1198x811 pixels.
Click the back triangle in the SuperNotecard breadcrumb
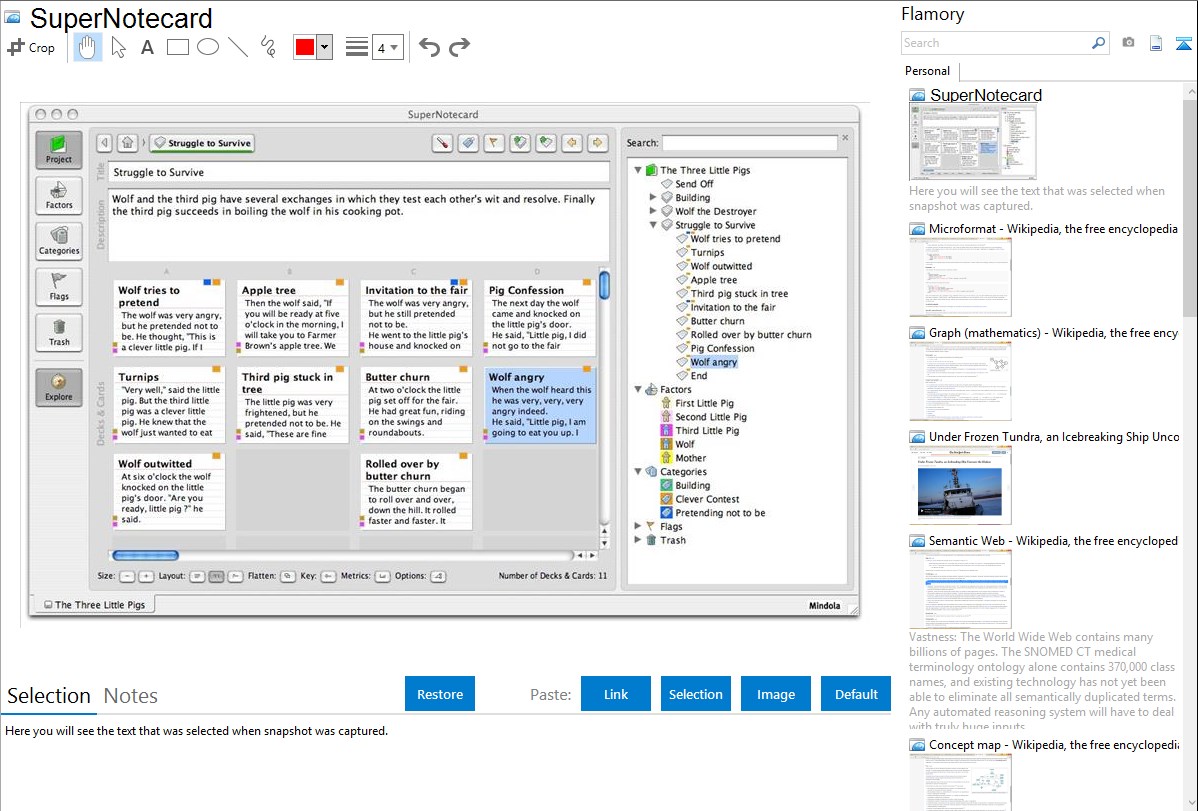coord(105,143)
